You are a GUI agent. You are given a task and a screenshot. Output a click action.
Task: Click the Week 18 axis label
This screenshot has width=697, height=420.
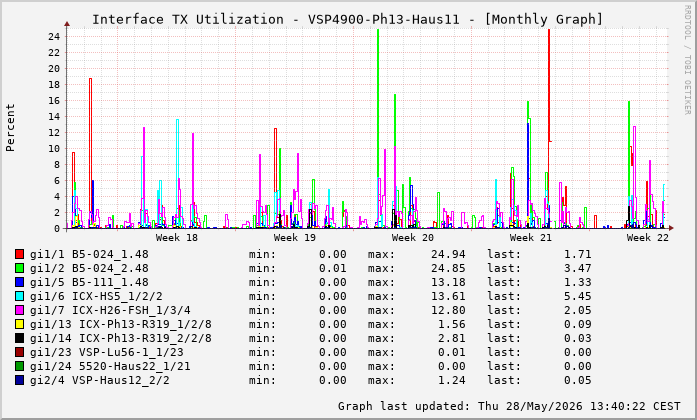click(177, 238)
